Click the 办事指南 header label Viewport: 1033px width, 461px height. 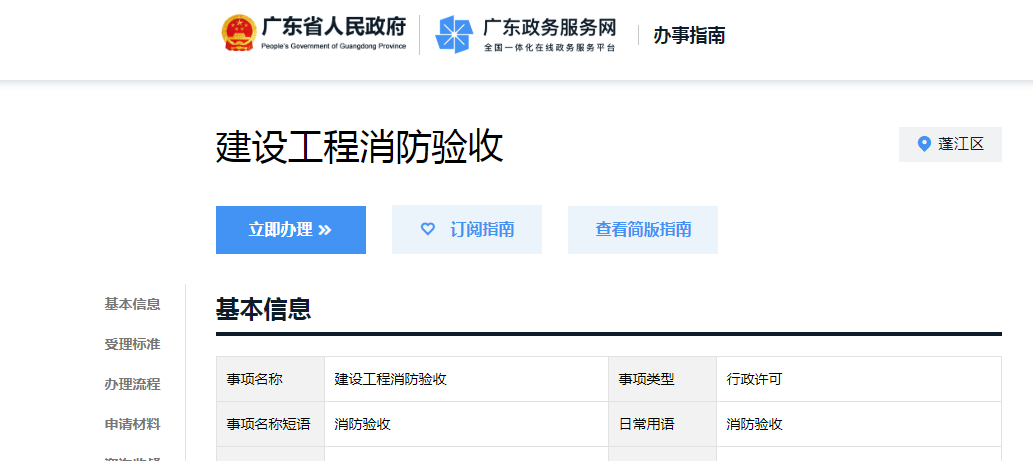point(689,35)
